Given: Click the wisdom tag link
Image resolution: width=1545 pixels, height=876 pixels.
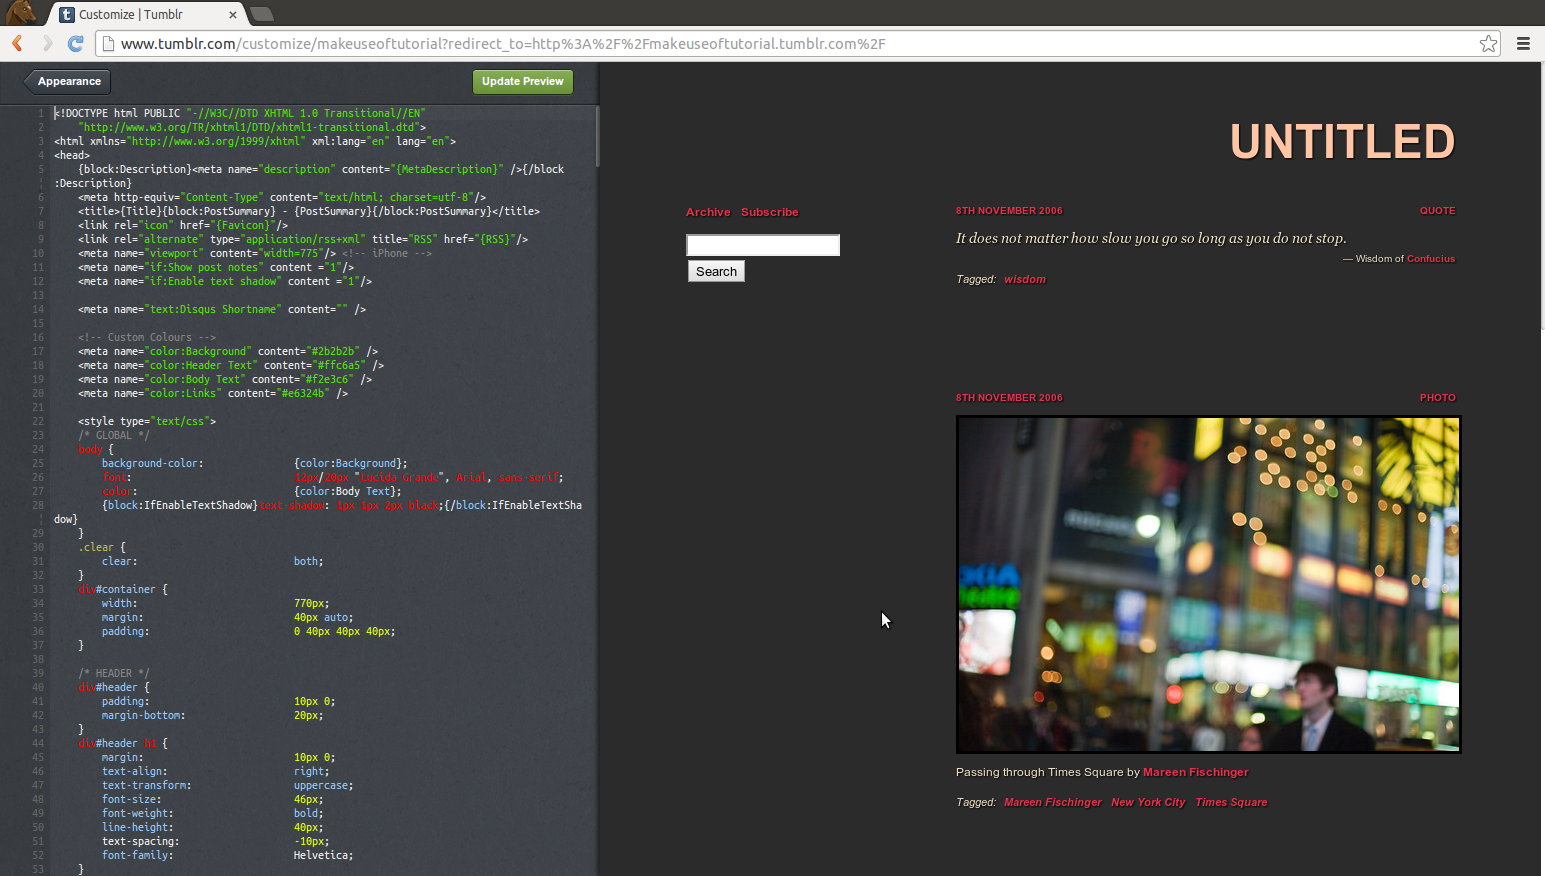Looking at the screenshot, I should point(1025,279).
